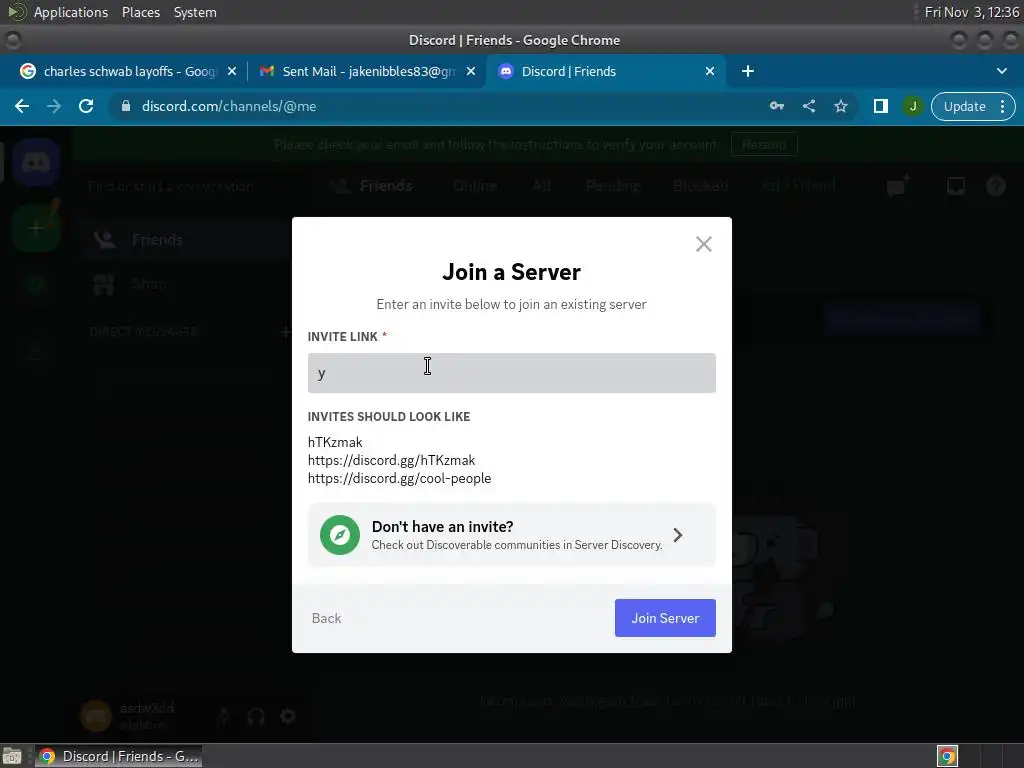
Task: Select the Online friends tab
Action: pos(475,186)
